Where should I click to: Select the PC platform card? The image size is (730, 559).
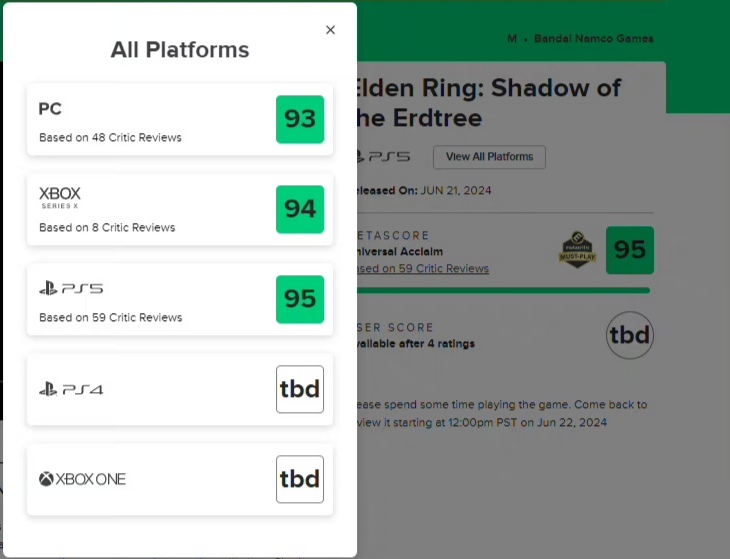[180, 119]
